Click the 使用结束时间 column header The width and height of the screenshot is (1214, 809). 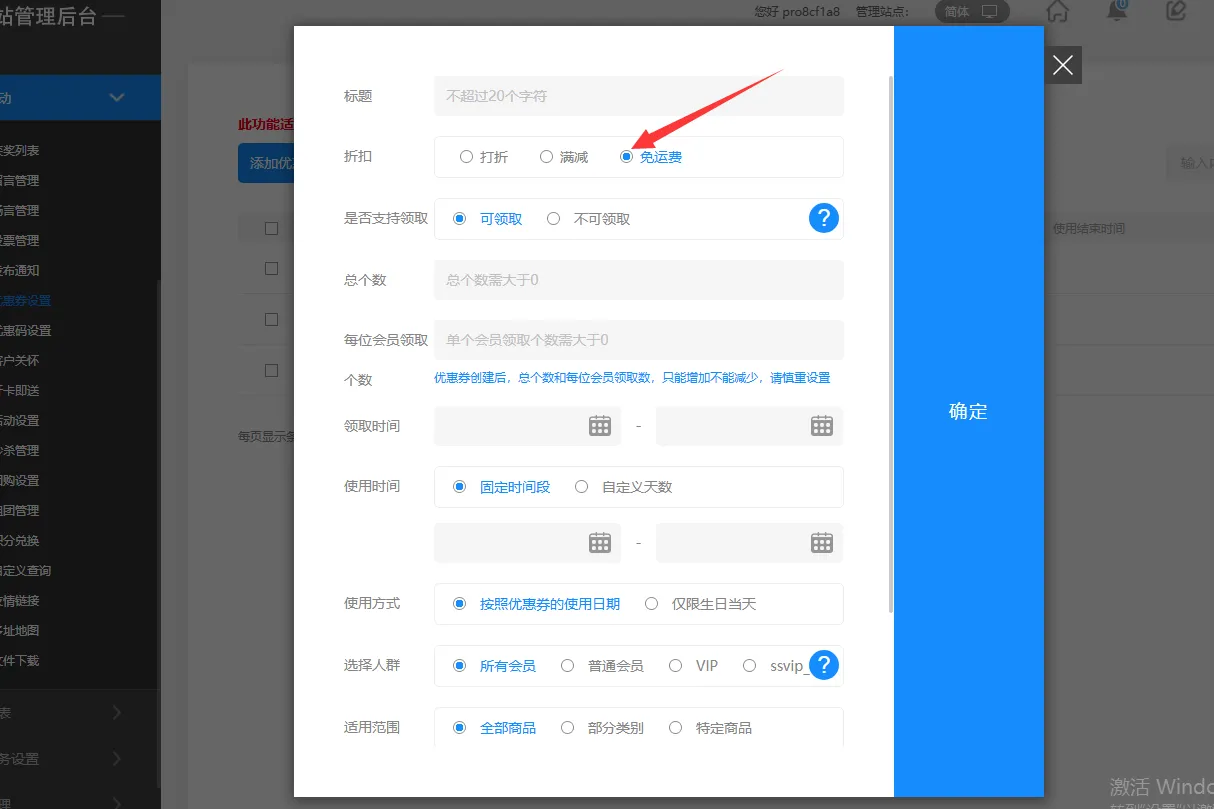tap(1089, 229)
